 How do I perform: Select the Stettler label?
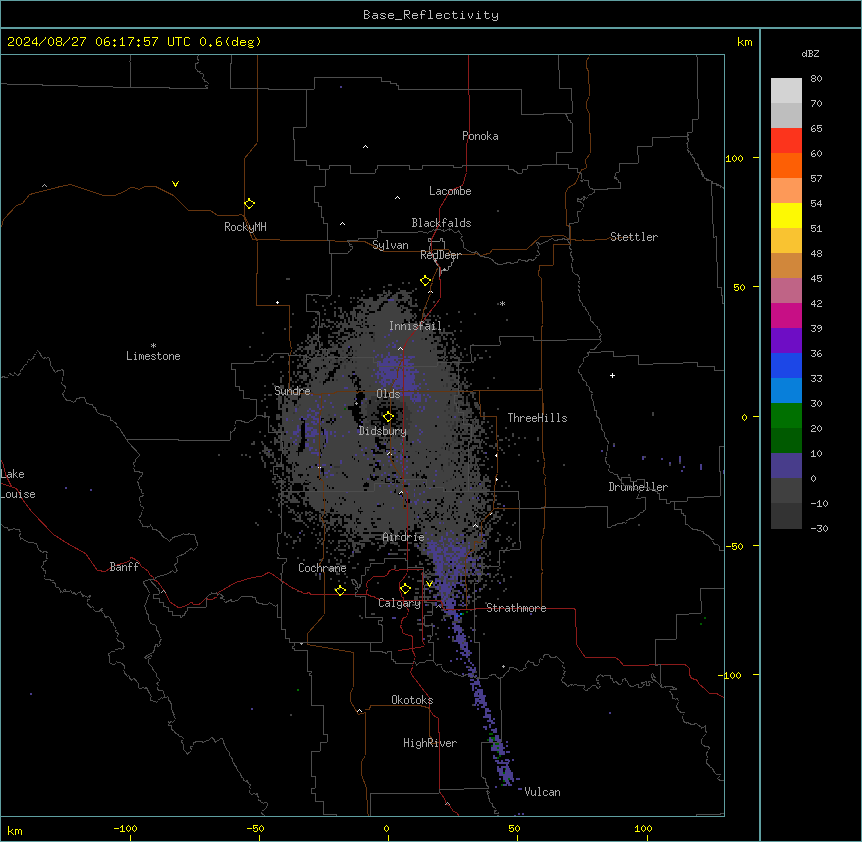[x=634, y=237]
